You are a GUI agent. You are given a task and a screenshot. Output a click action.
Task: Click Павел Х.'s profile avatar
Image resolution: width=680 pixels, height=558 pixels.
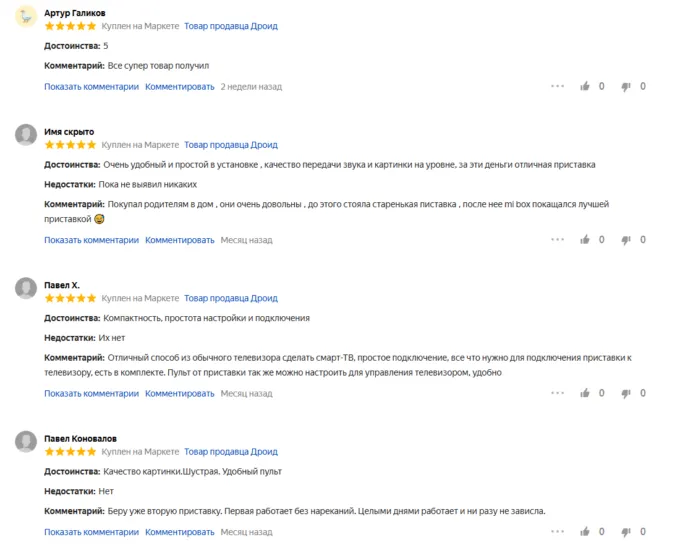[27, 289]
